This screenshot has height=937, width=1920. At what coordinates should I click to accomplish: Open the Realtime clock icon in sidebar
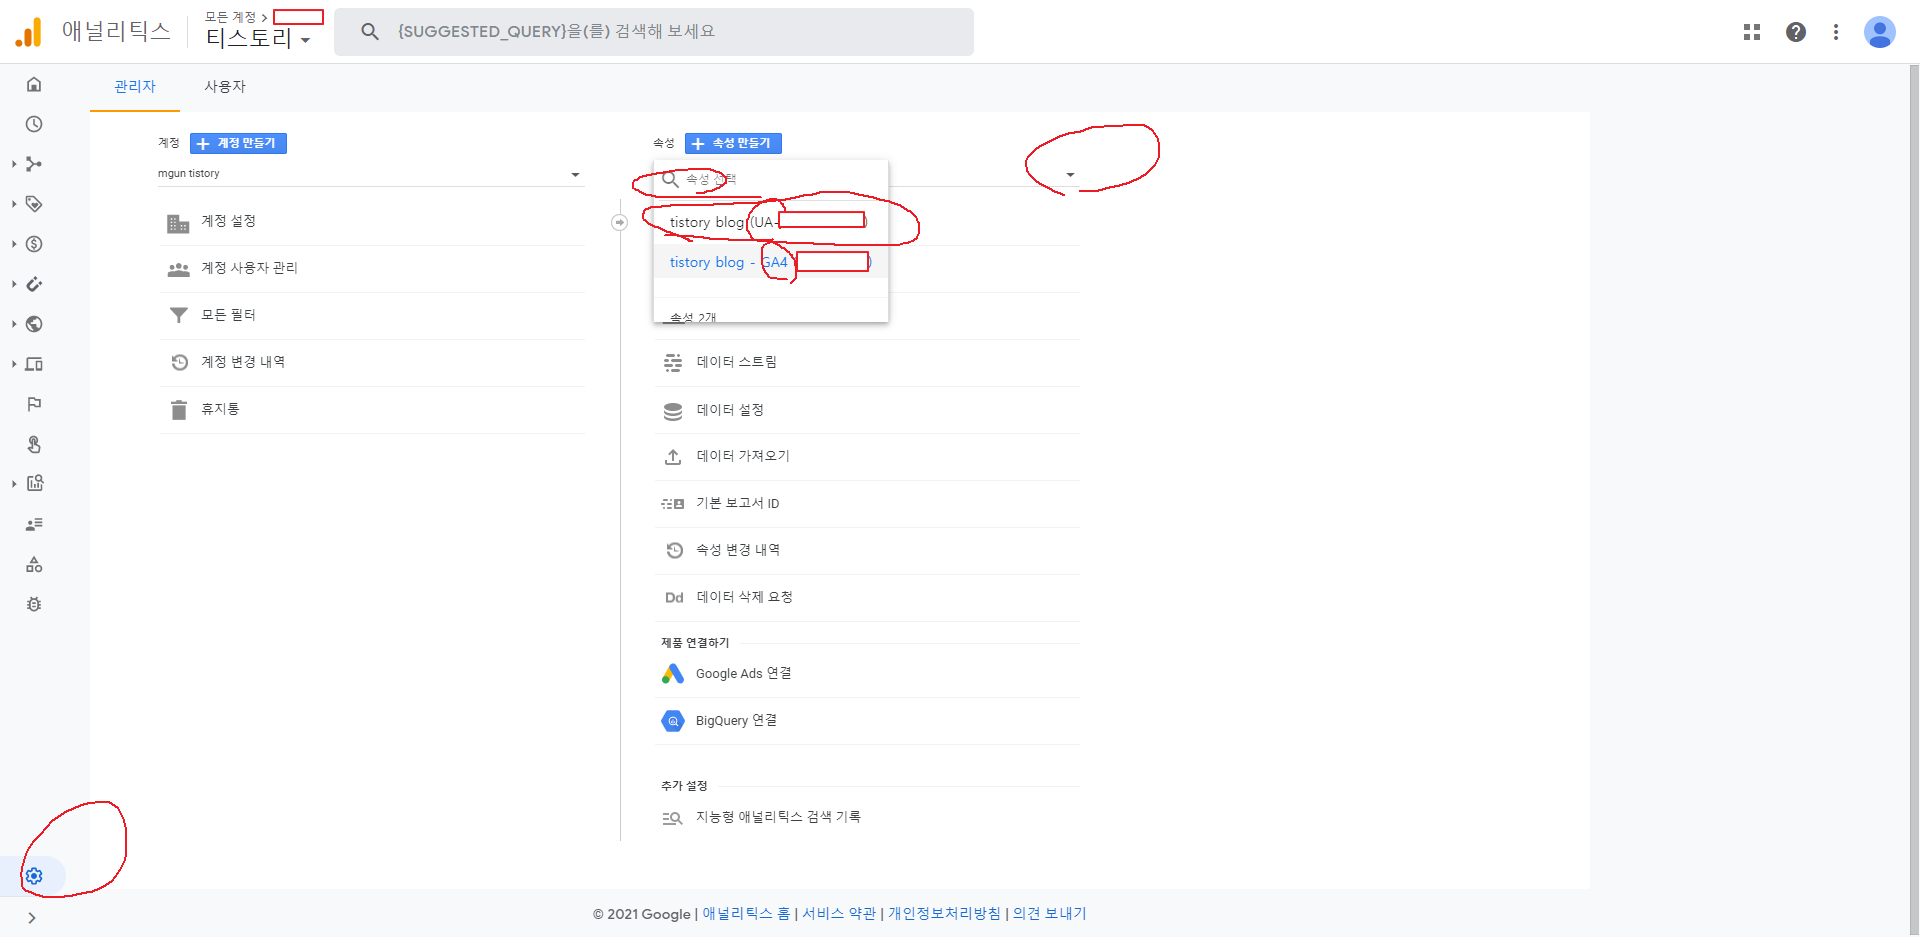[x=34, y=124]
